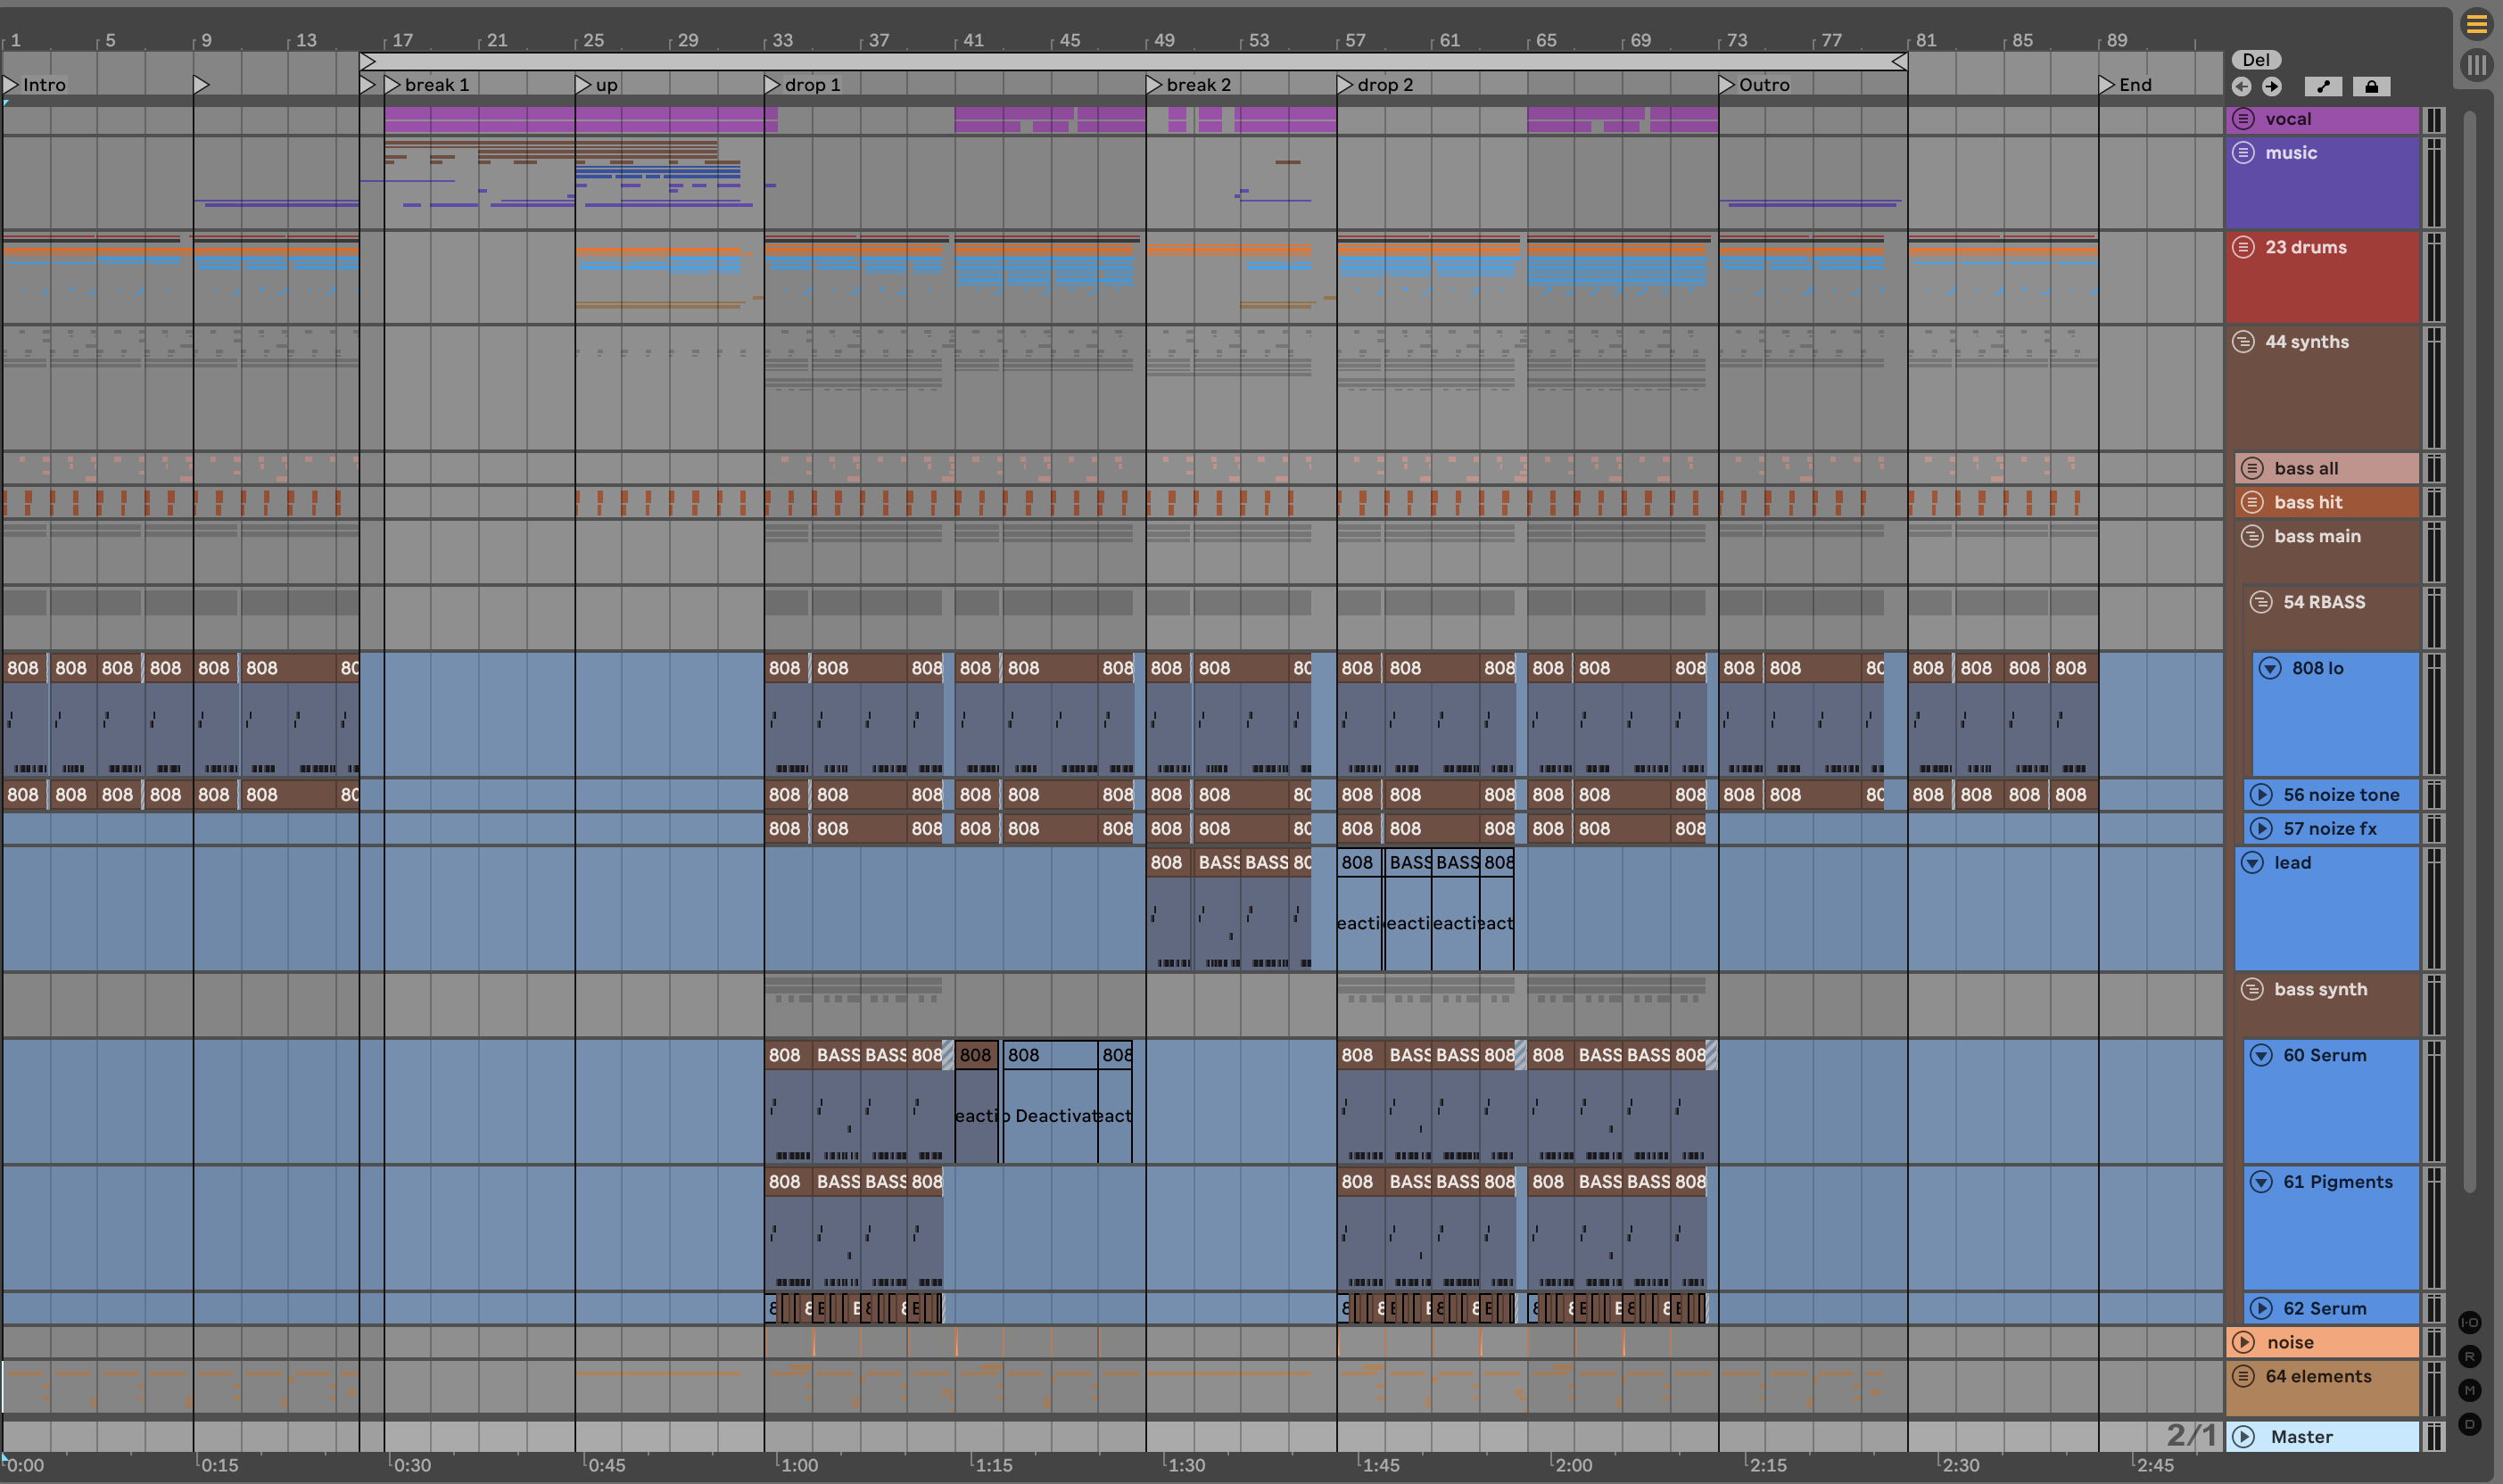Screen dimensions: 2503x1484
Task: Switch to Arrangement view with yellow lines icon
Action: (2476, 24)
